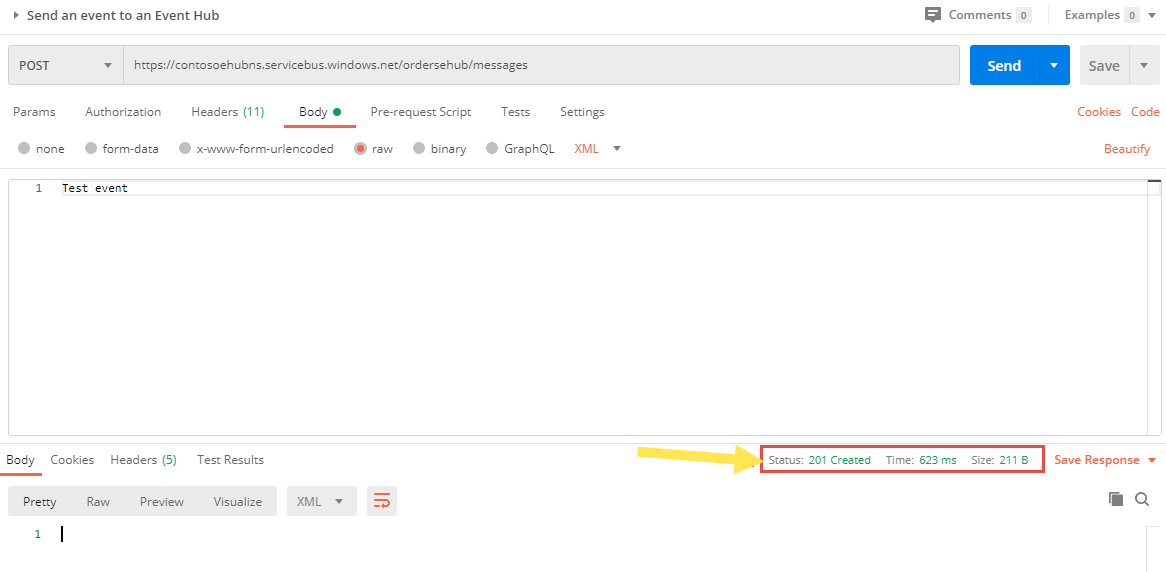Switch response view to Raw
Viewport: 1166px width, 572px height.
tap(98, 501)
